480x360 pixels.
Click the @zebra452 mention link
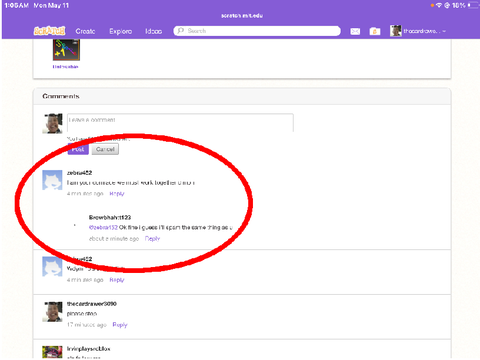click(103, 227)
